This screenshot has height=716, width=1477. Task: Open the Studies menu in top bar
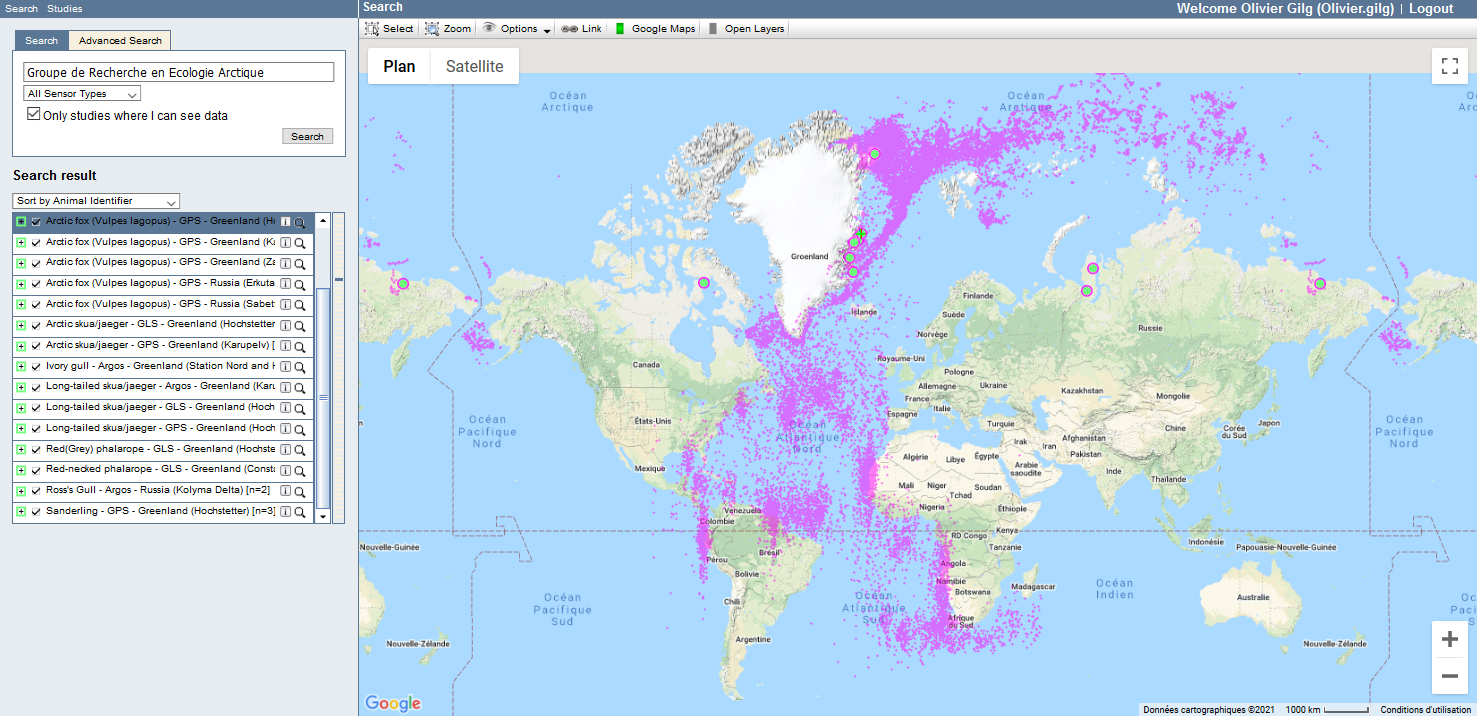[x=64, y=8]
